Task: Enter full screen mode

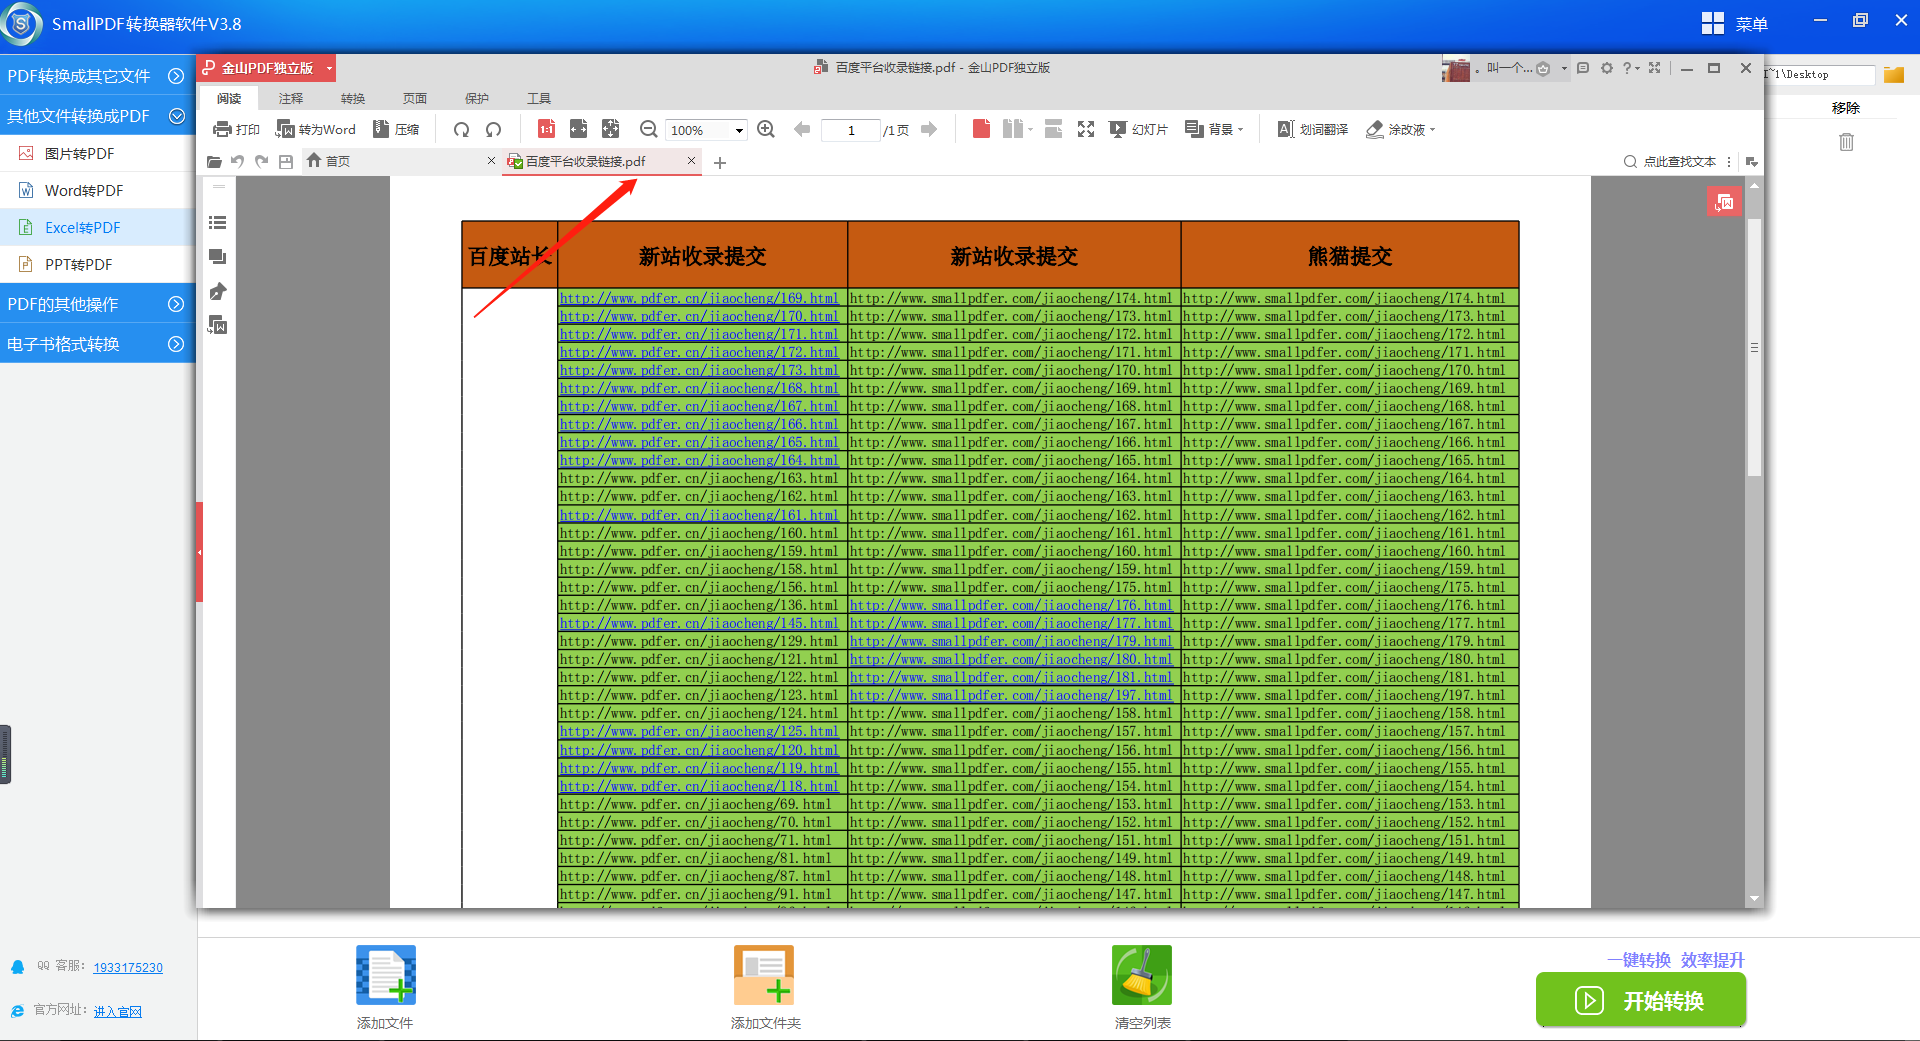Action: pos(1086,129)
